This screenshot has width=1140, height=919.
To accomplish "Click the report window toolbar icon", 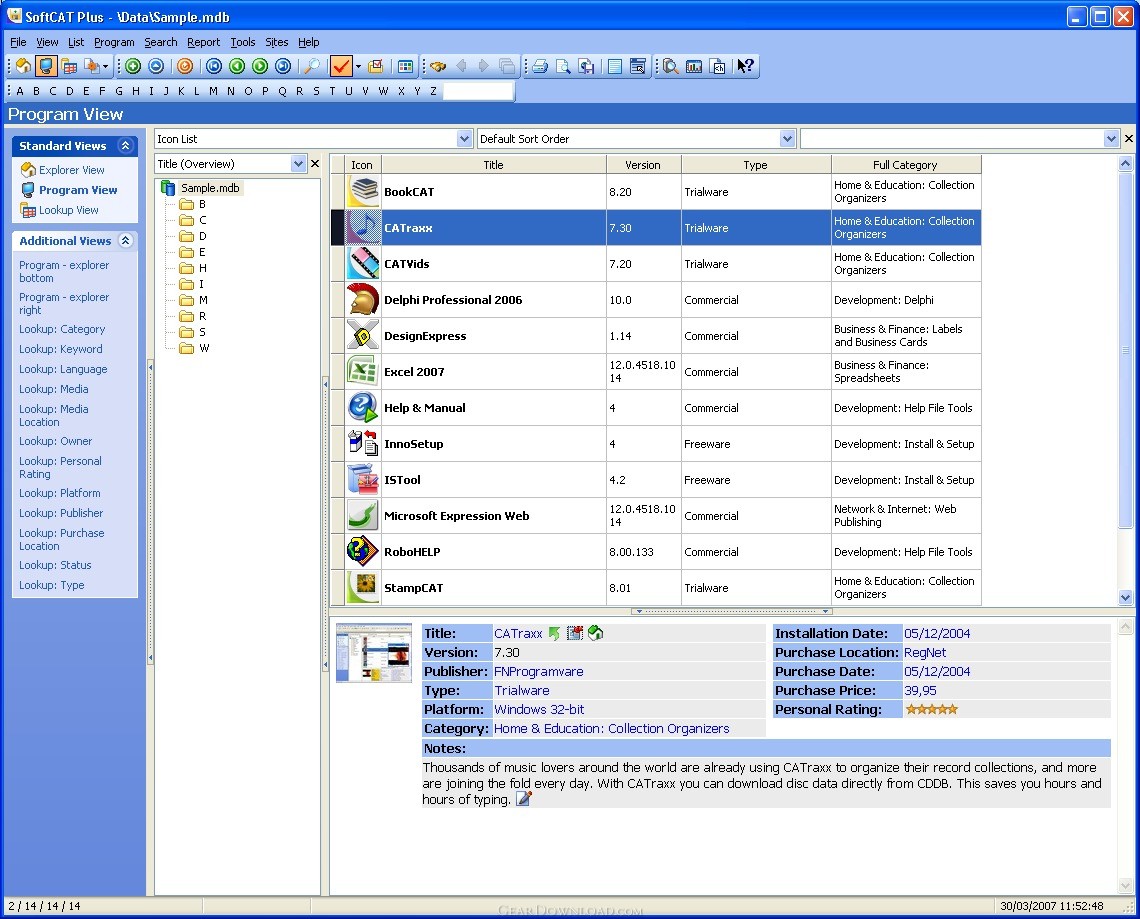I will [638, 66].
